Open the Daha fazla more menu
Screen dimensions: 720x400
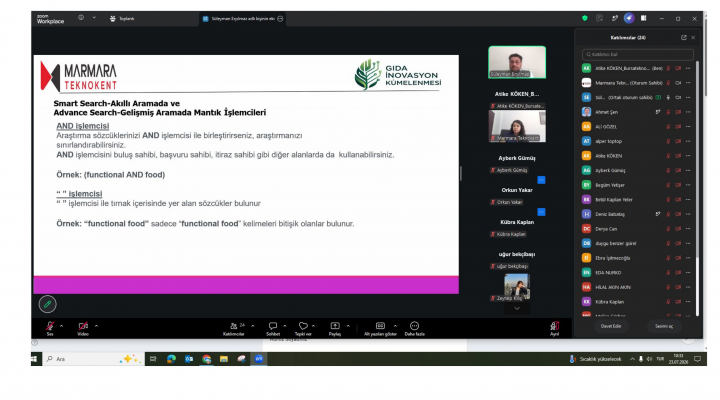click(x=414, y=328)
